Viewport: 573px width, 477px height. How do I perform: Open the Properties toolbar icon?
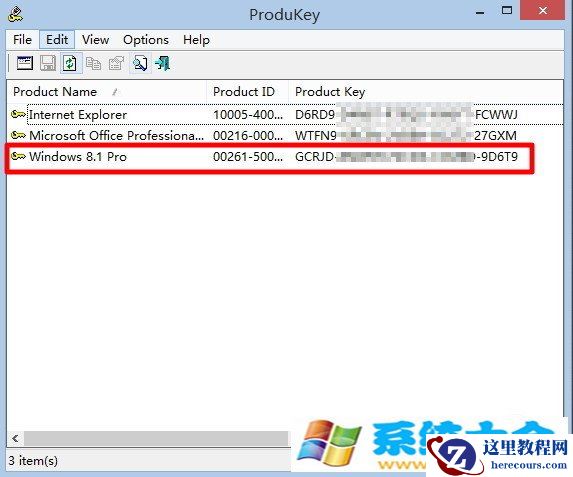pyautogui.click(x=117, y=63)
